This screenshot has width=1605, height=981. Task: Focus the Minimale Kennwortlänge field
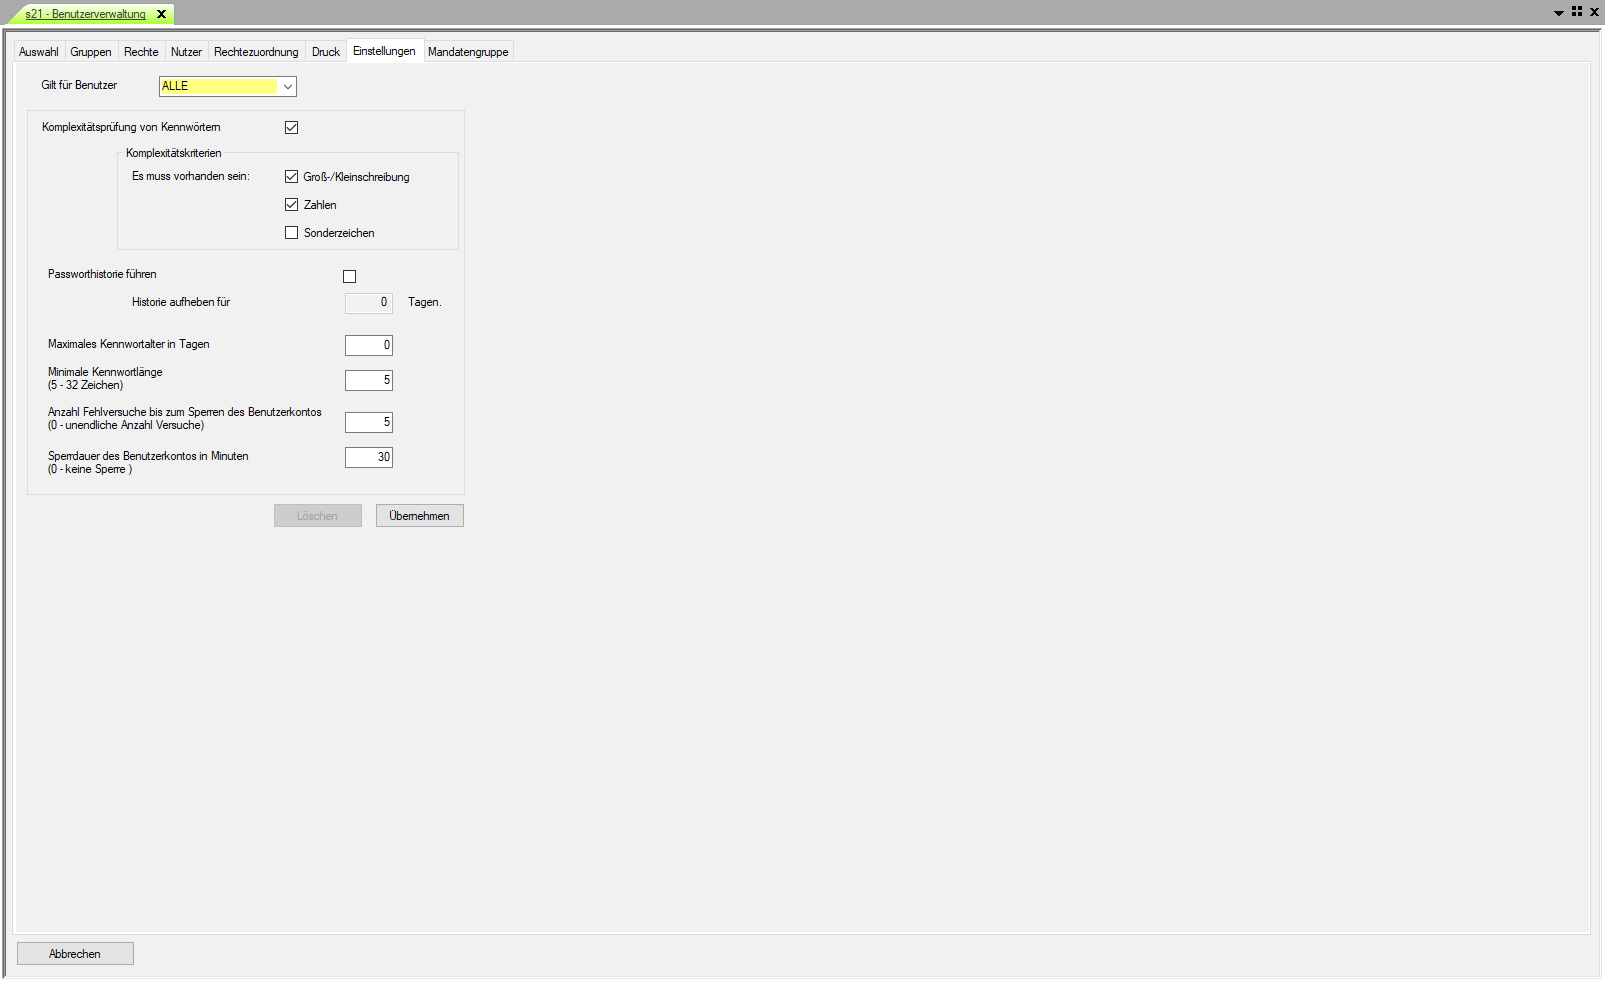(369, 380)
